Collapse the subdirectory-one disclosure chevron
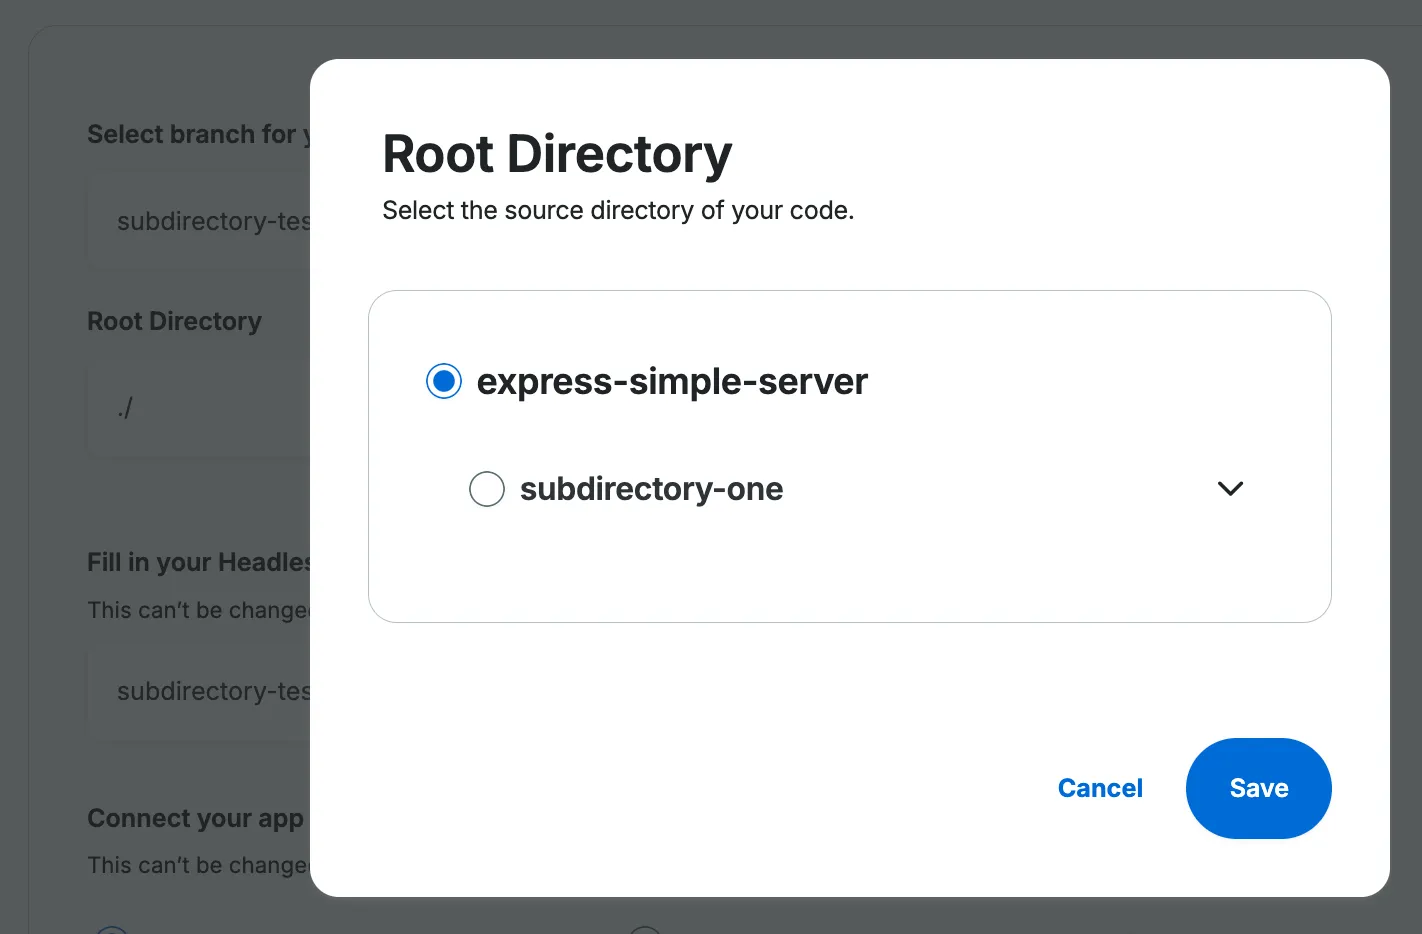 point(1230,489)
